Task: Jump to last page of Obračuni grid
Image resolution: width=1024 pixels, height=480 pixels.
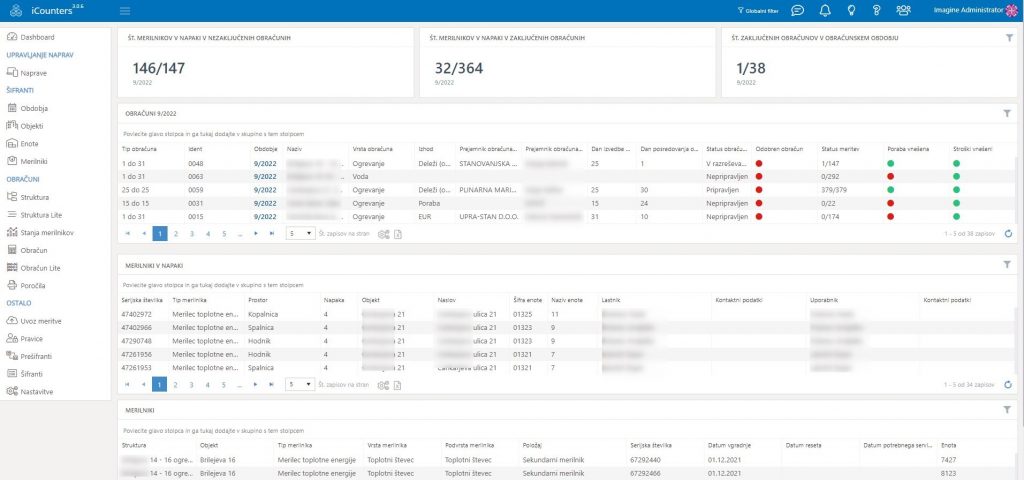Action: [x=272, y=234]
